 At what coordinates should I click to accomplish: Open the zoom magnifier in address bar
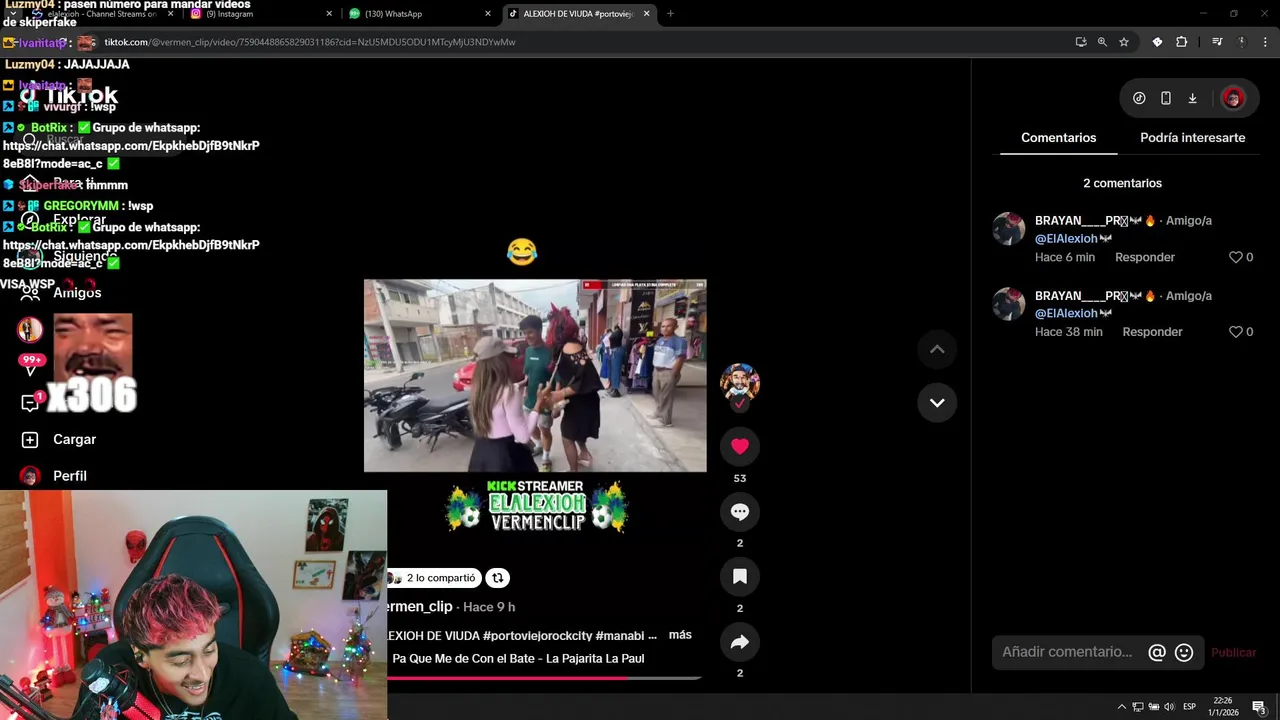1102,42
